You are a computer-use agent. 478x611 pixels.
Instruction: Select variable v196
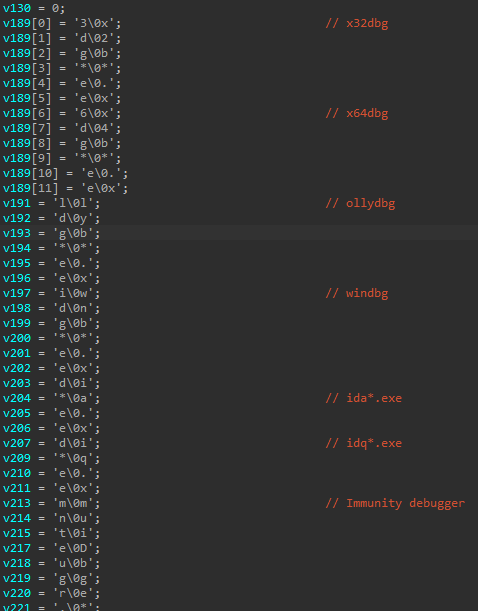point(17,279)
